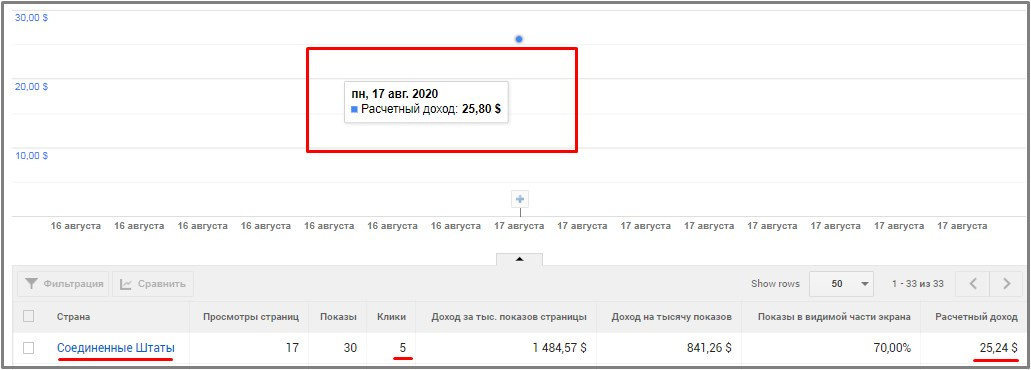1031x370 pixels.
Task: Open the Фильтрация filter button
Action: [x=64, y=284]
